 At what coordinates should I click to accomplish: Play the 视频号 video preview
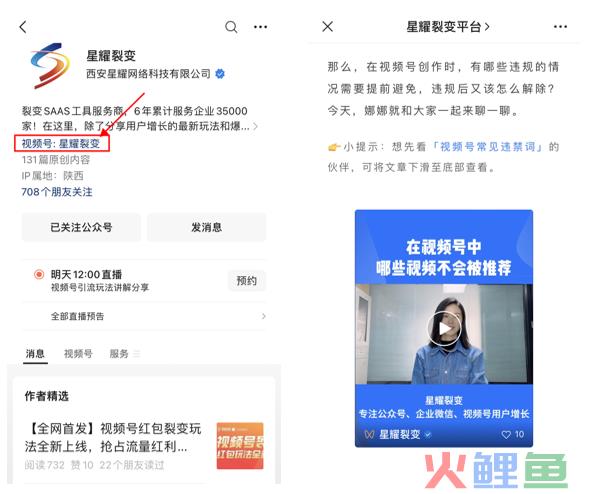point(444,329)
